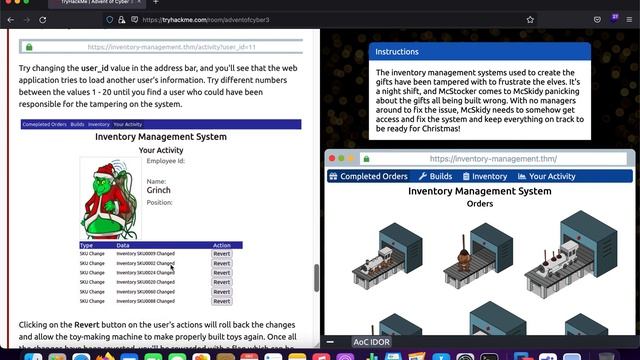Click Revert for Inventory SKU0002 Changed

click(222, 263)
